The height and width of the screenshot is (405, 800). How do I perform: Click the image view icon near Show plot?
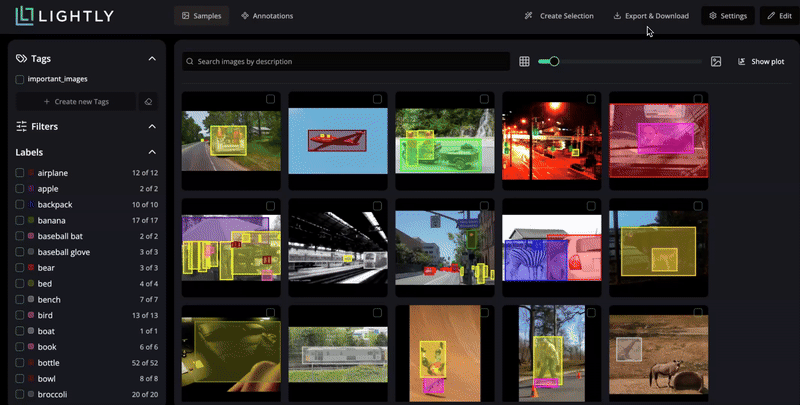click(x=716, y=62)
